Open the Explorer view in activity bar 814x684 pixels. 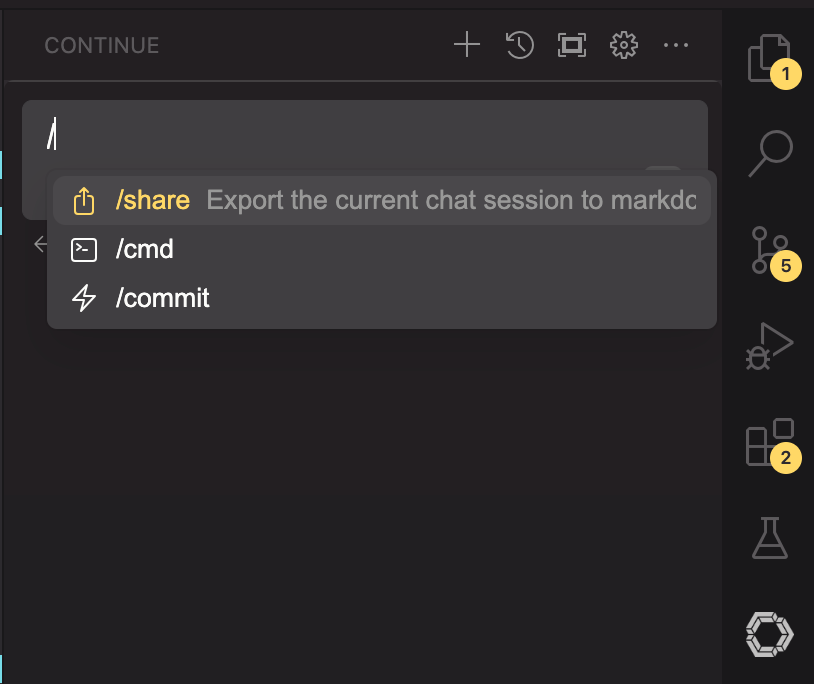(769, 58)
